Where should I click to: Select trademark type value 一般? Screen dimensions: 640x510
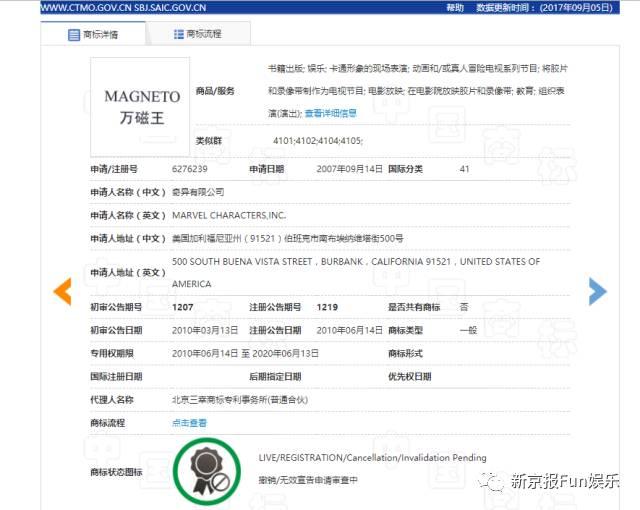coord(468,330)
